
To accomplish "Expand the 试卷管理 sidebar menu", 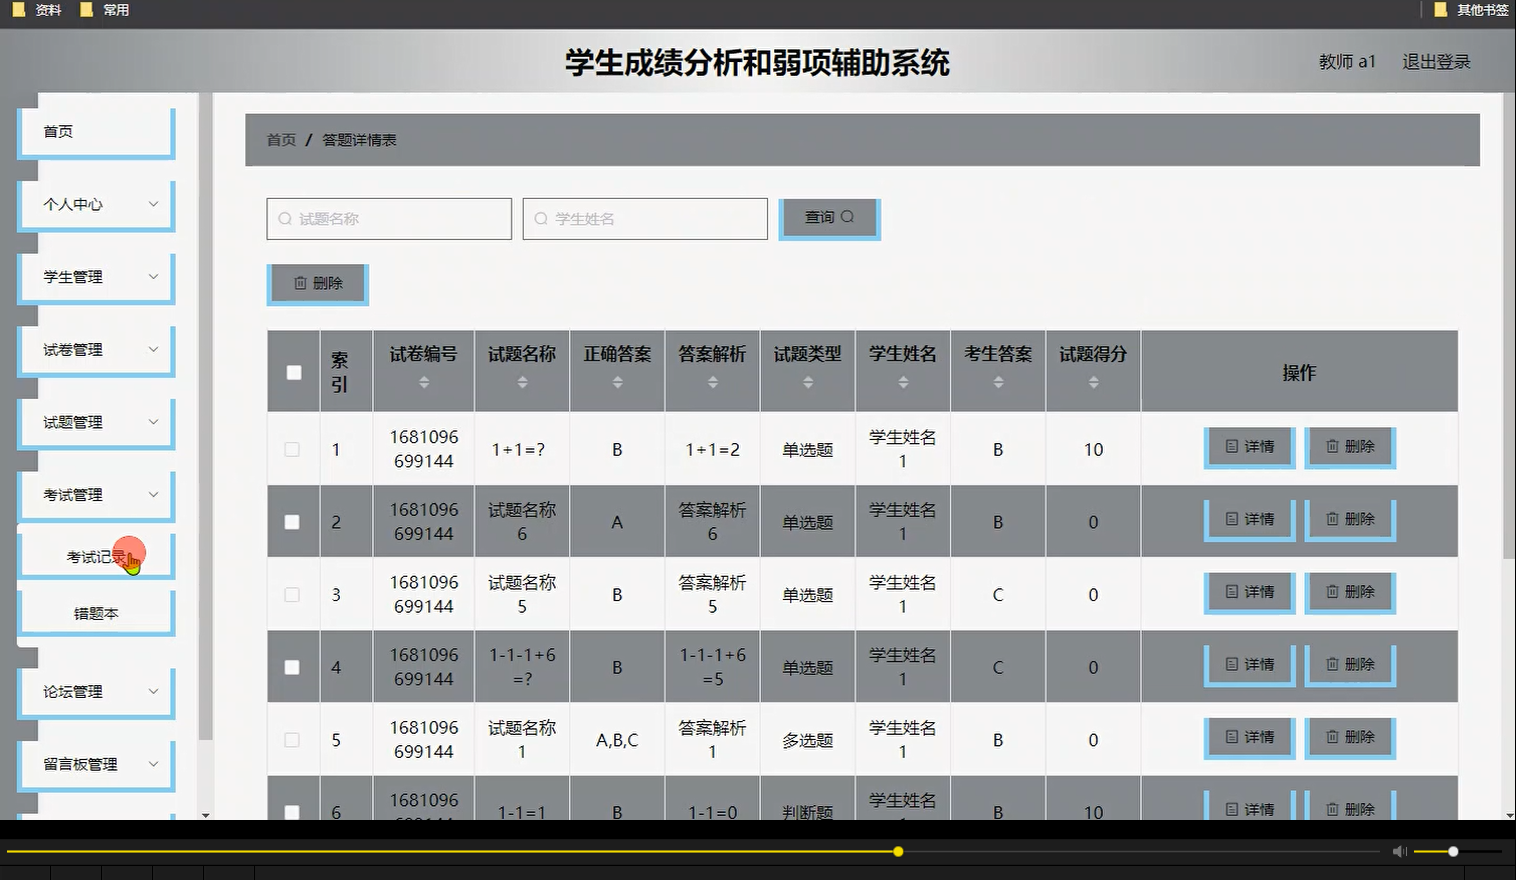I will (96, 350).
